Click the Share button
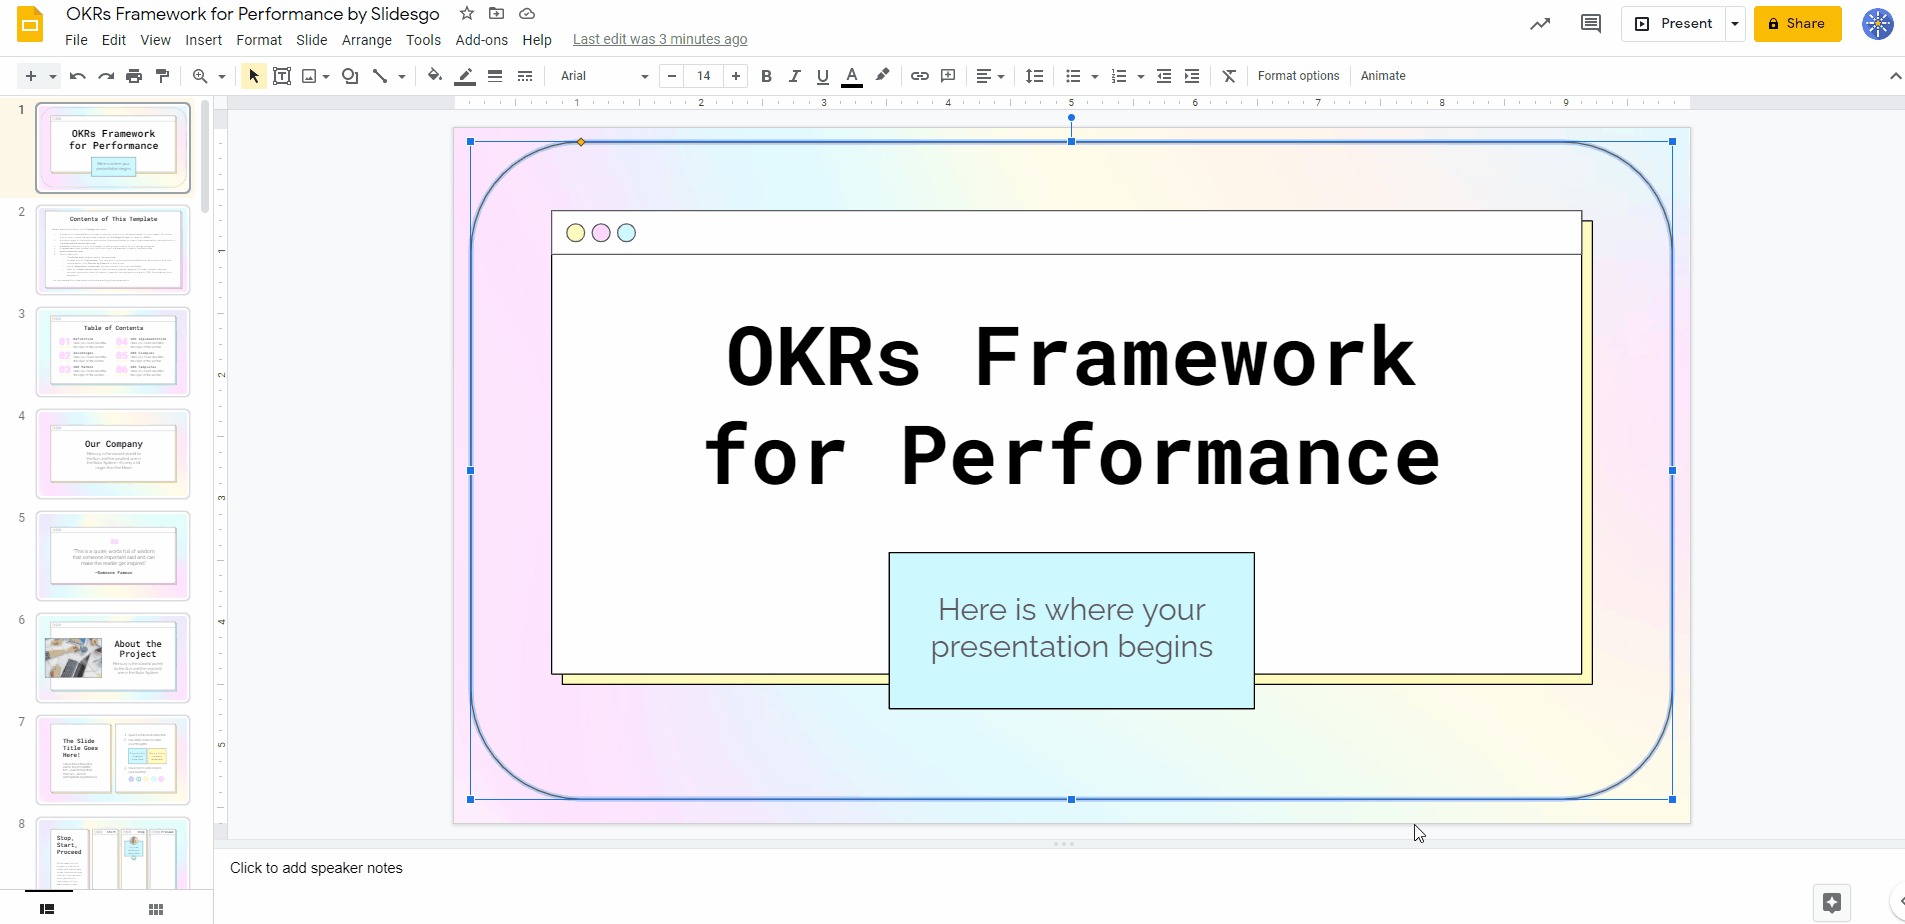 point(1796,23)
